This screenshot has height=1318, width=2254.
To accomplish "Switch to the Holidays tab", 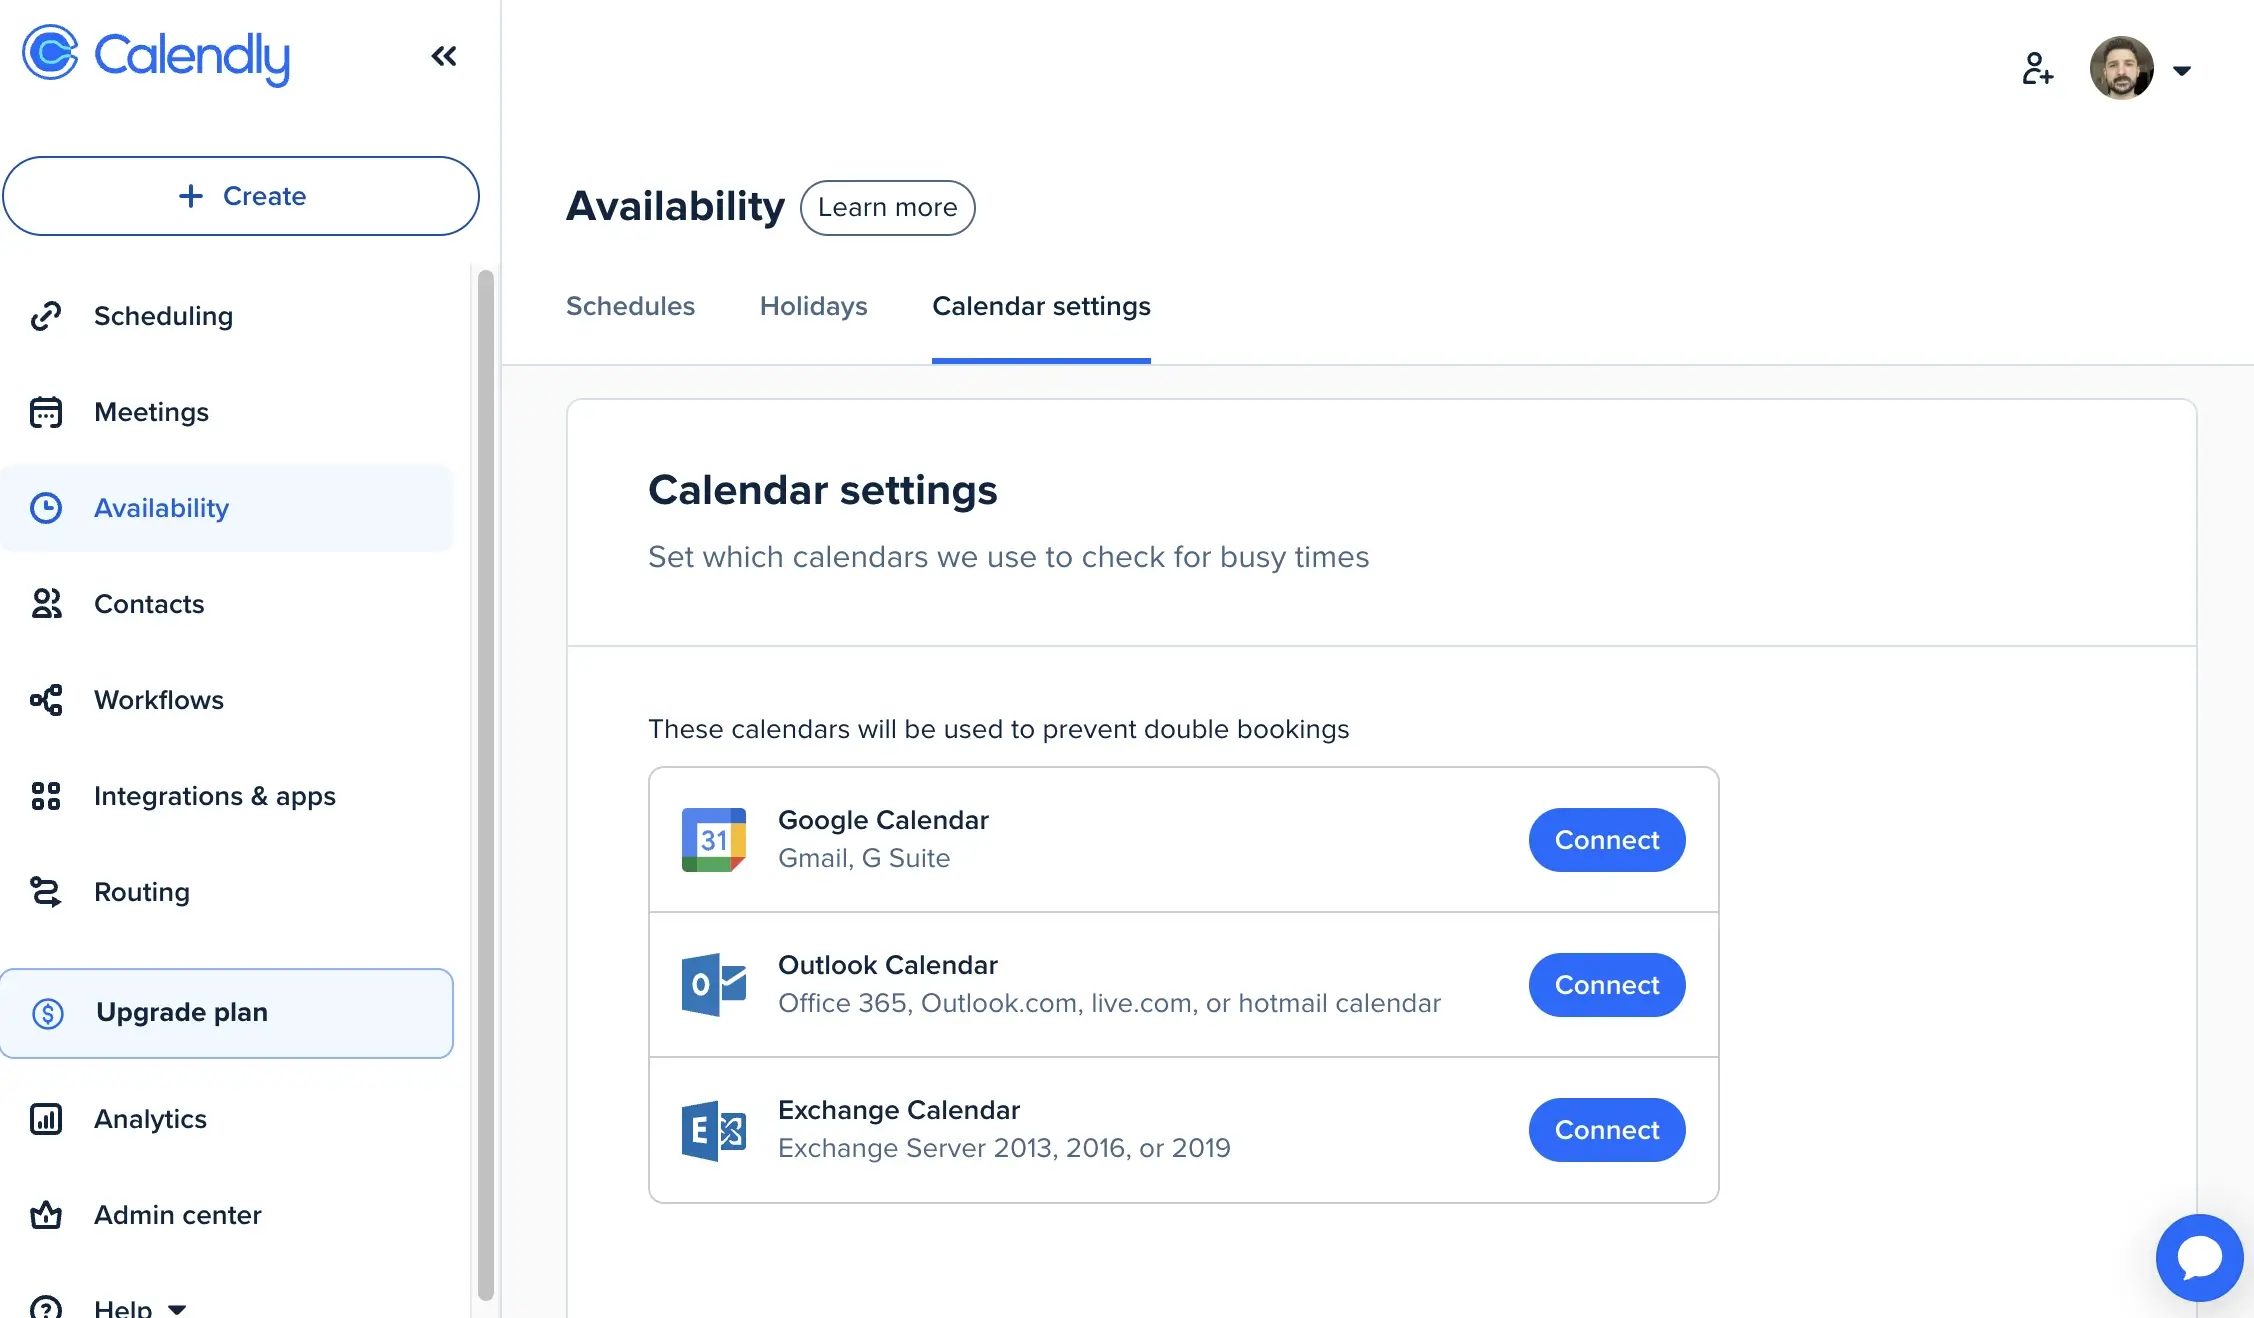I will point(813,306).
